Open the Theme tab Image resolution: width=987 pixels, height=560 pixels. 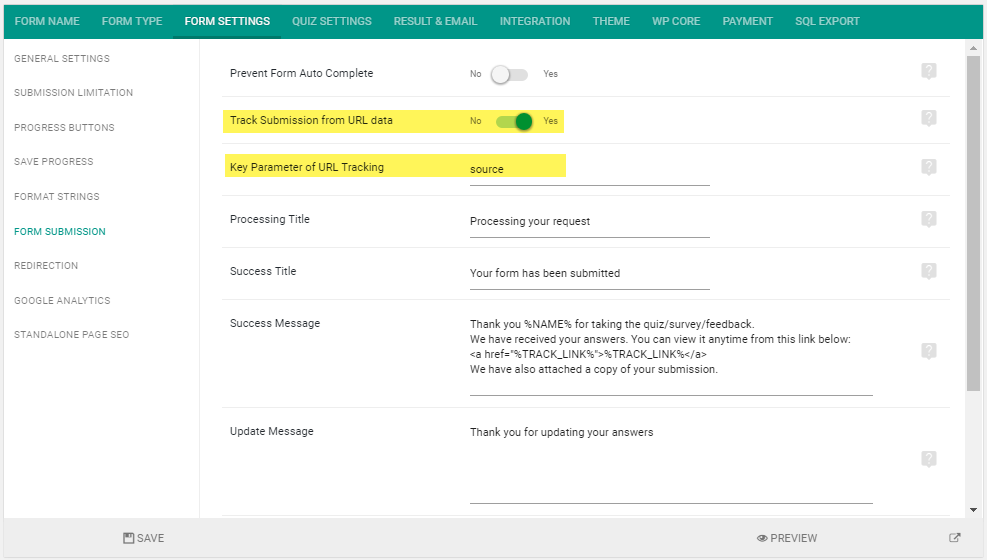point(611,21)
